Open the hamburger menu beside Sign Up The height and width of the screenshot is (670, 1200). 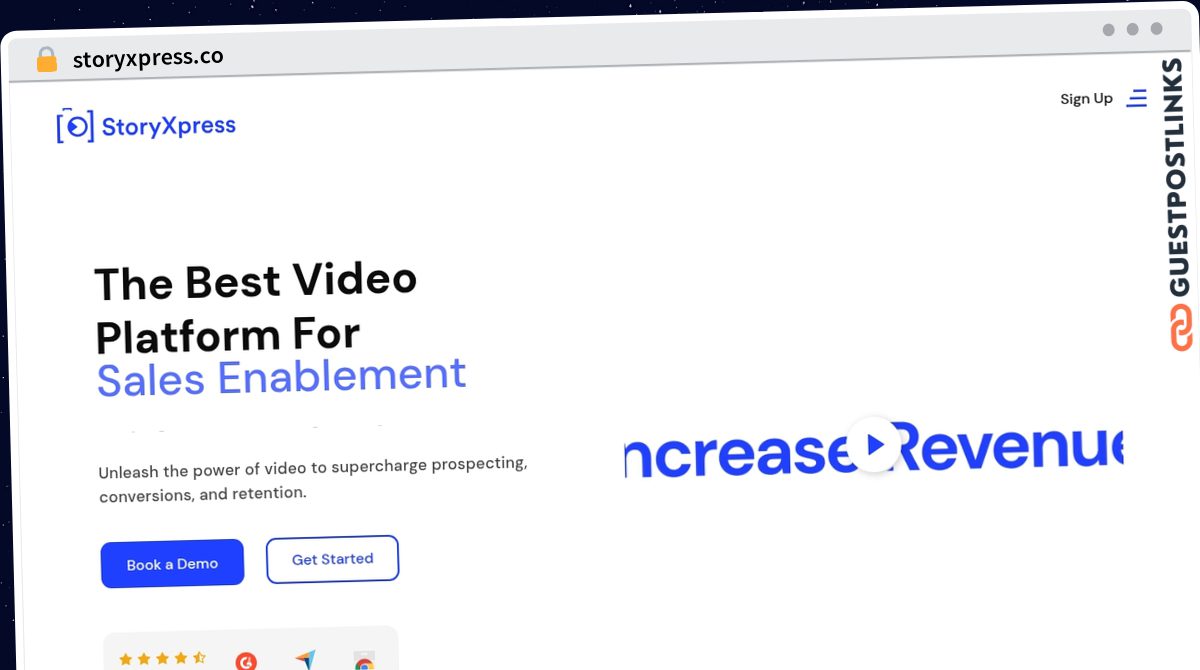(1136, 98)
